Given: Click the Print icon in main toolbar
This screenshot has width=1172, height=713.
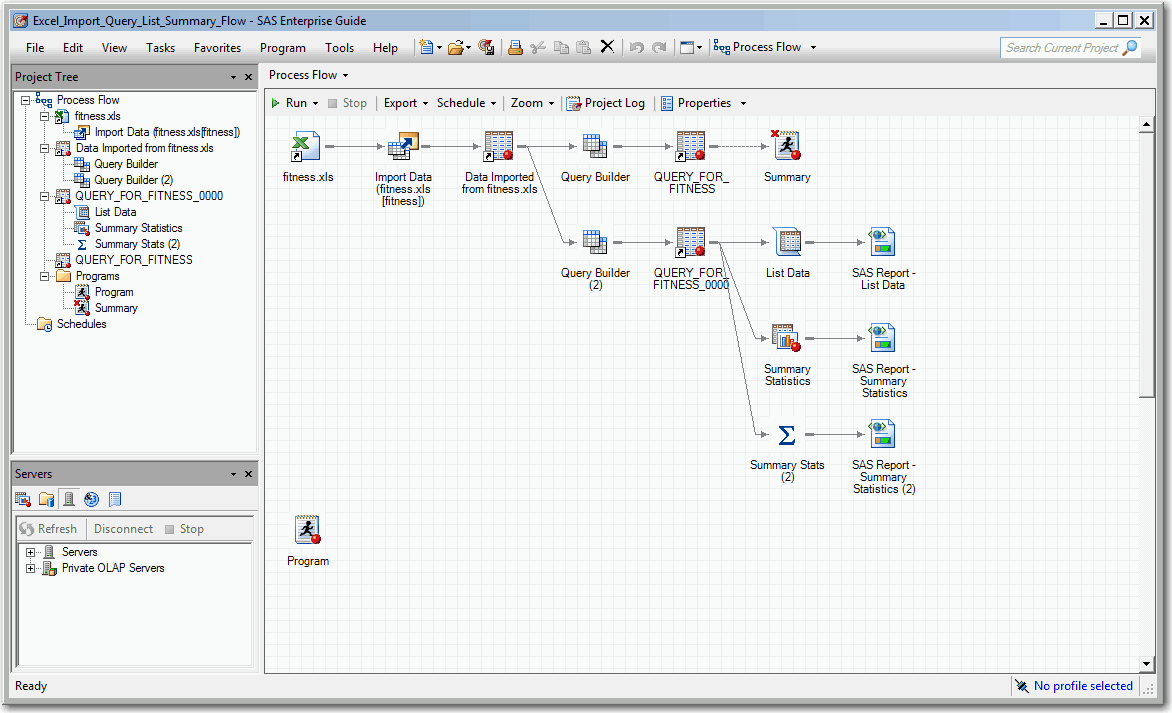Looking at the screenshot, I should (x=515, y=47).
